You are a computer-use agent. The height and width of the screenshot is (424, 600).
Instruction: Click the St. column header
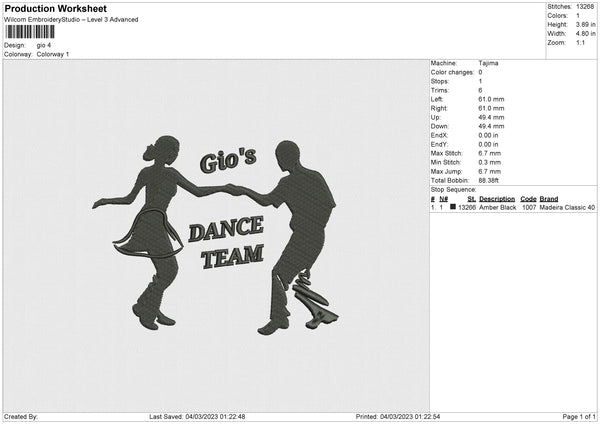pyautogui.click(x=472, y=199)
